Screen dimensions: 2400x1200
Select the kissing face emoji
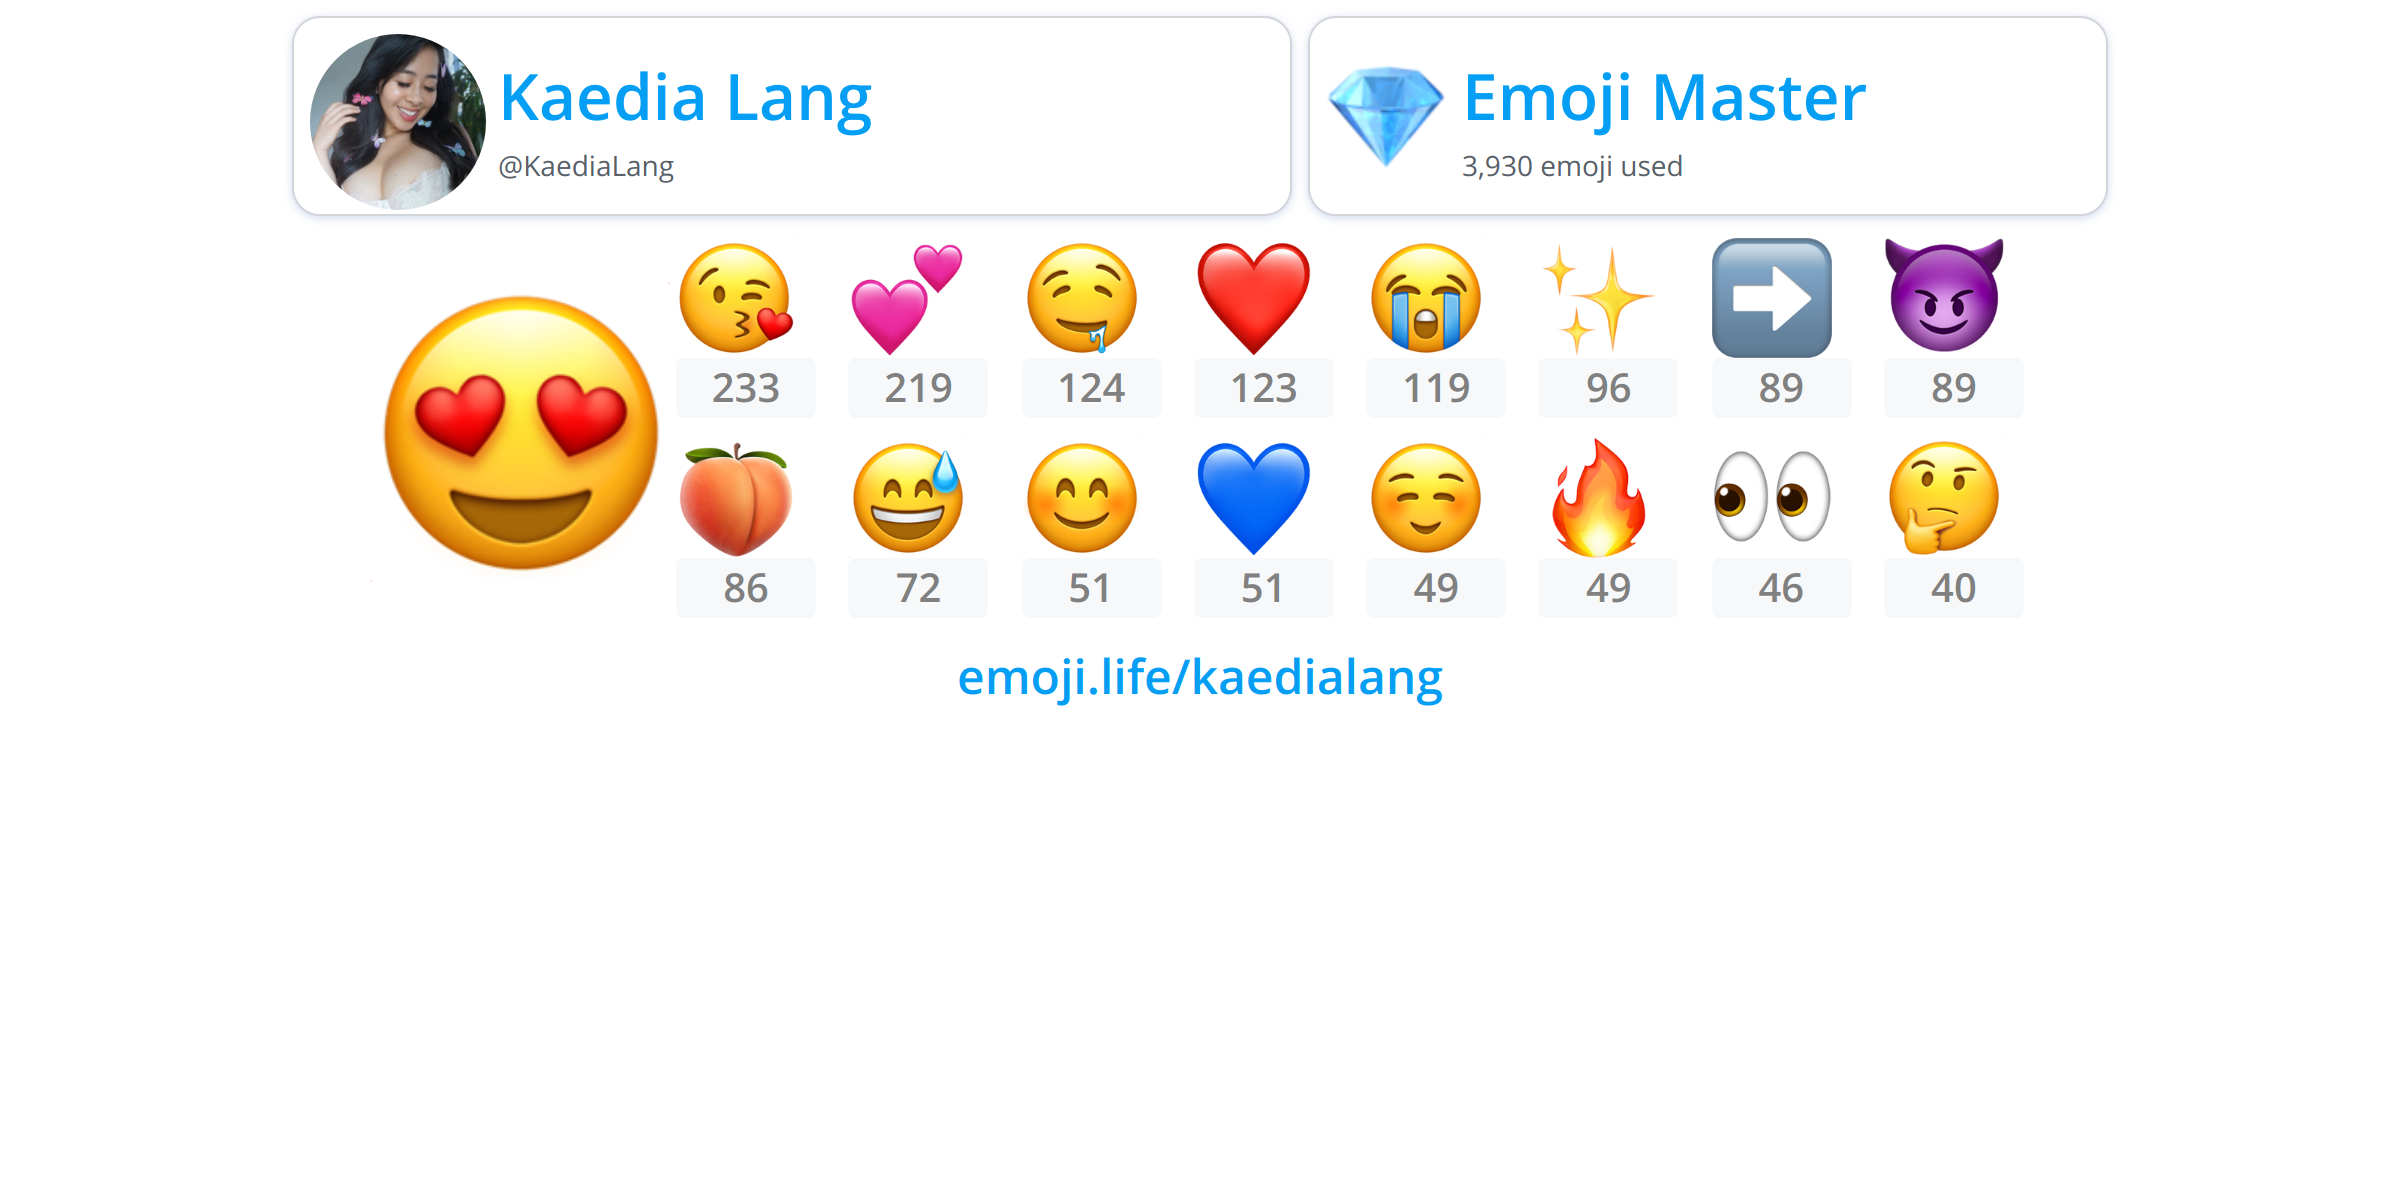[736, 298]
